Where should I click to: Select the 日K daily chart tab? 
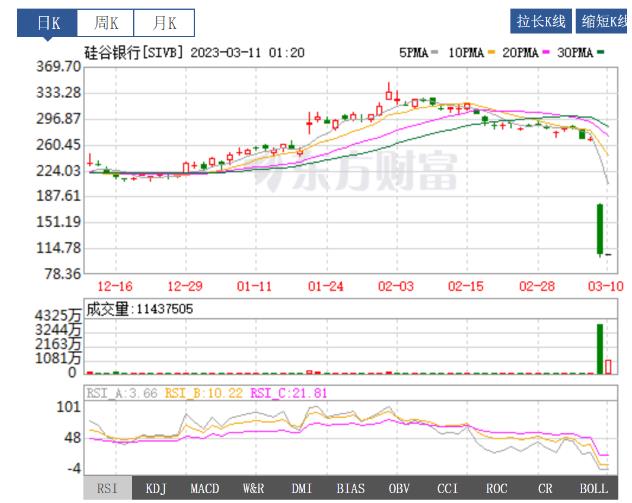point(47,23)
